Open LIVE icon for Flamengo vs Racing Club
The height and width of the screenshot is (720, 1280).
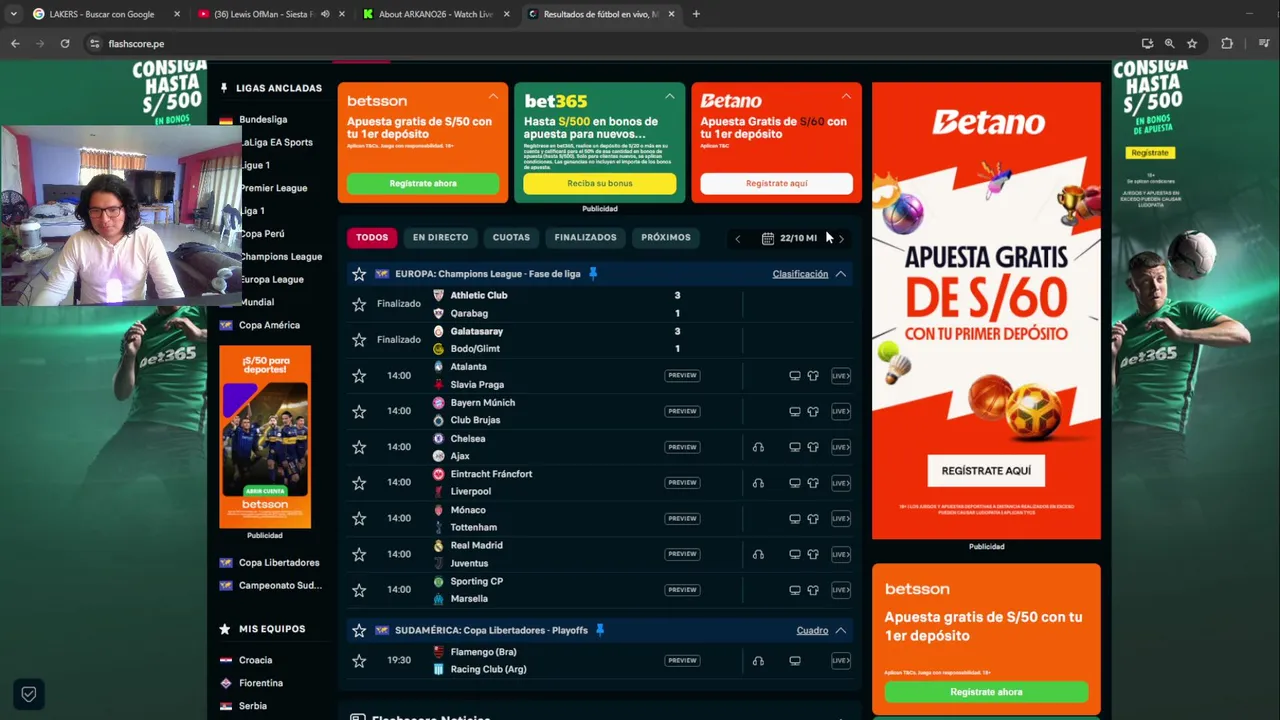841,661
